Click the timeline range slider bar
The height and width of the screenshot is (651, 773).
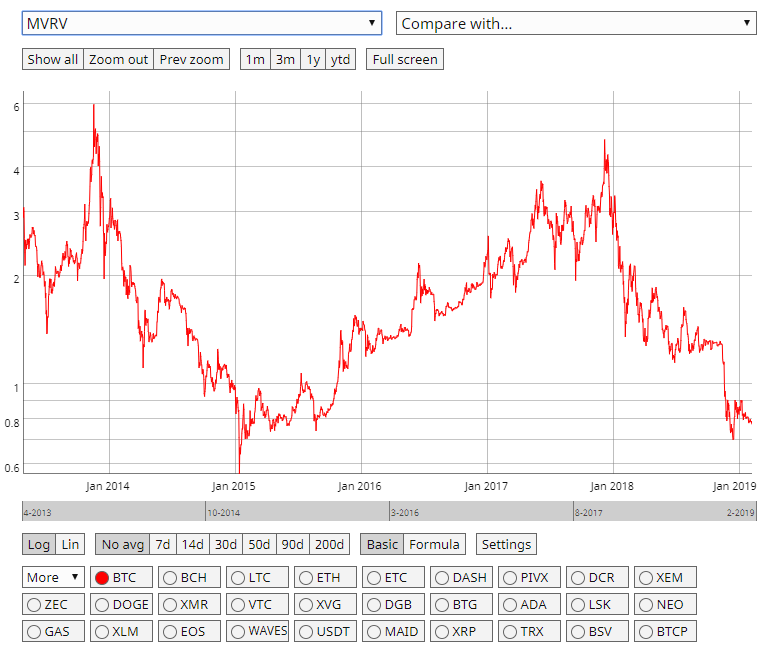[389, 511]
